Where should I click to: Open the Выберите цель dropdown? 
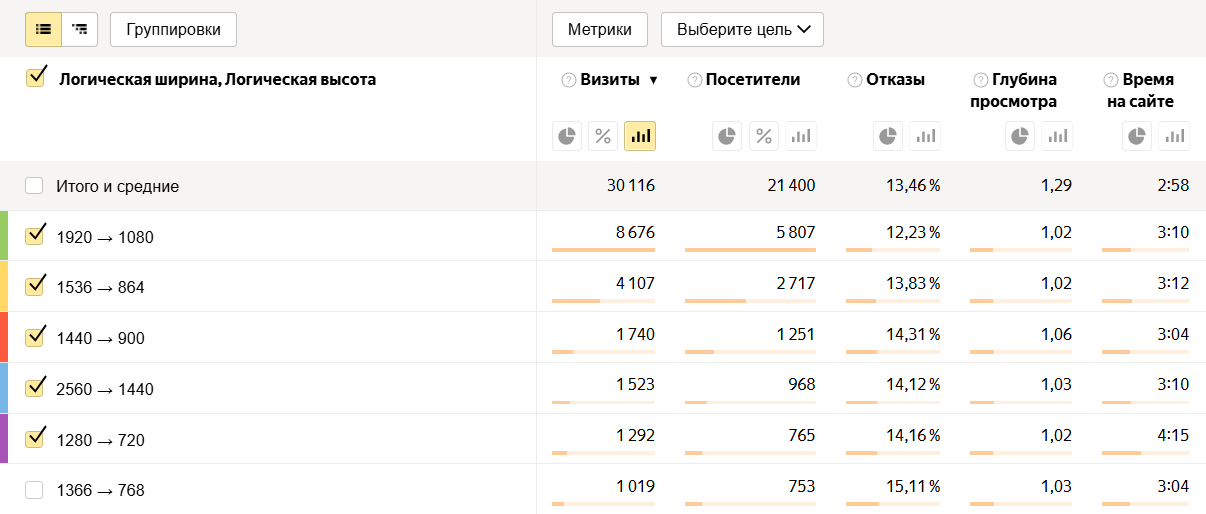742,30
